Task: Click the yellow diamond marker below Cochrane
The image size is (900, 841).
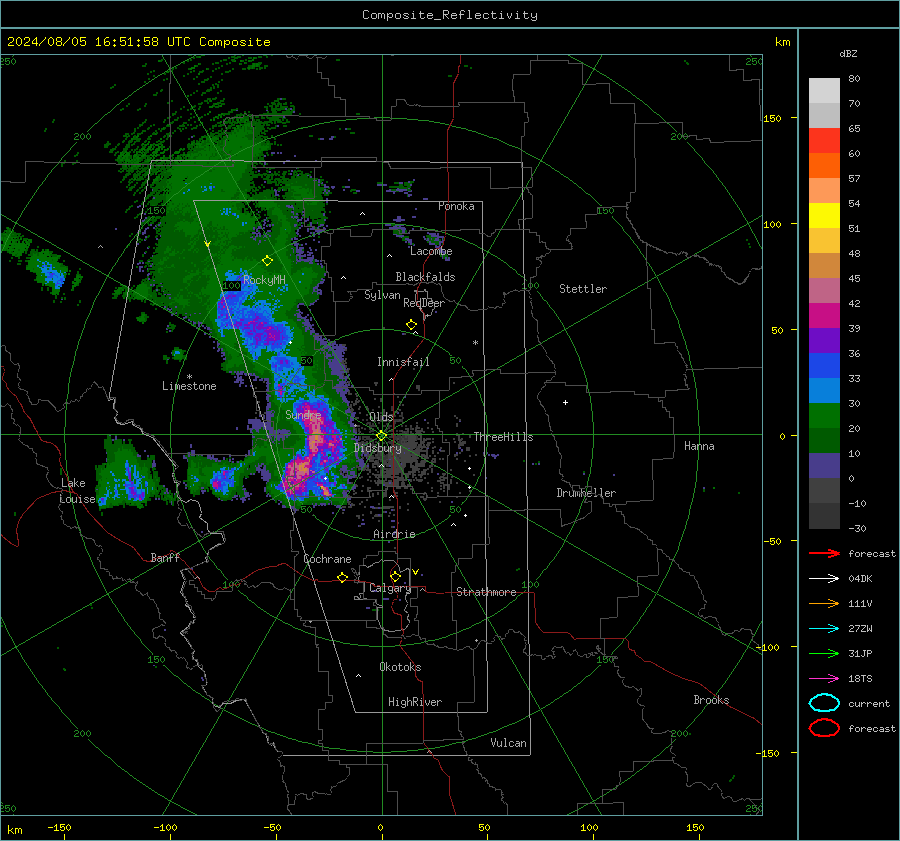Action: [x=343, y=577]
